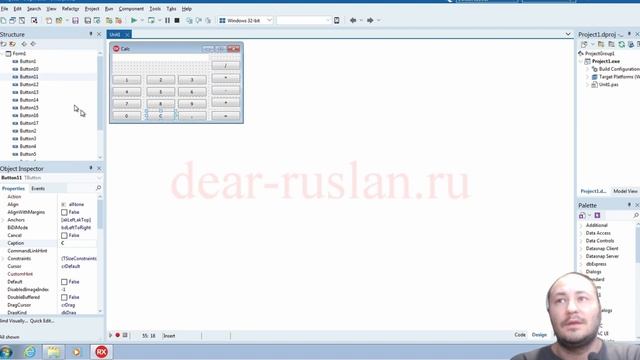Click the green Run button in toolbar
Image resolution: width=640 pixels, height=360 pixels.
pyautogui.click(x=133, y=20)
